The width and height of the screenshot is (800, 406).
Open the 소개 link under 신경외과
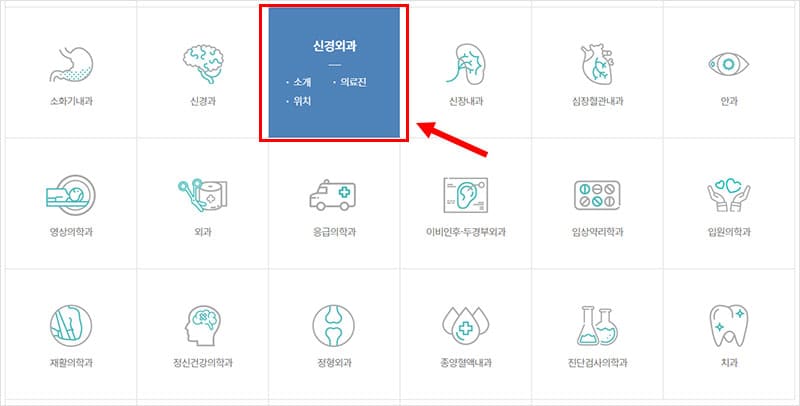(x=302, y=83)
